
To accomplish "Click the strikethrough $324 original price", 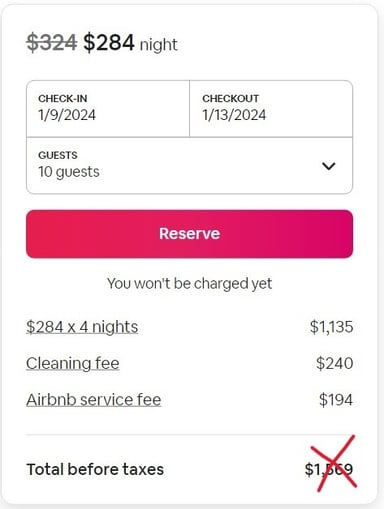I will point(52,43).
